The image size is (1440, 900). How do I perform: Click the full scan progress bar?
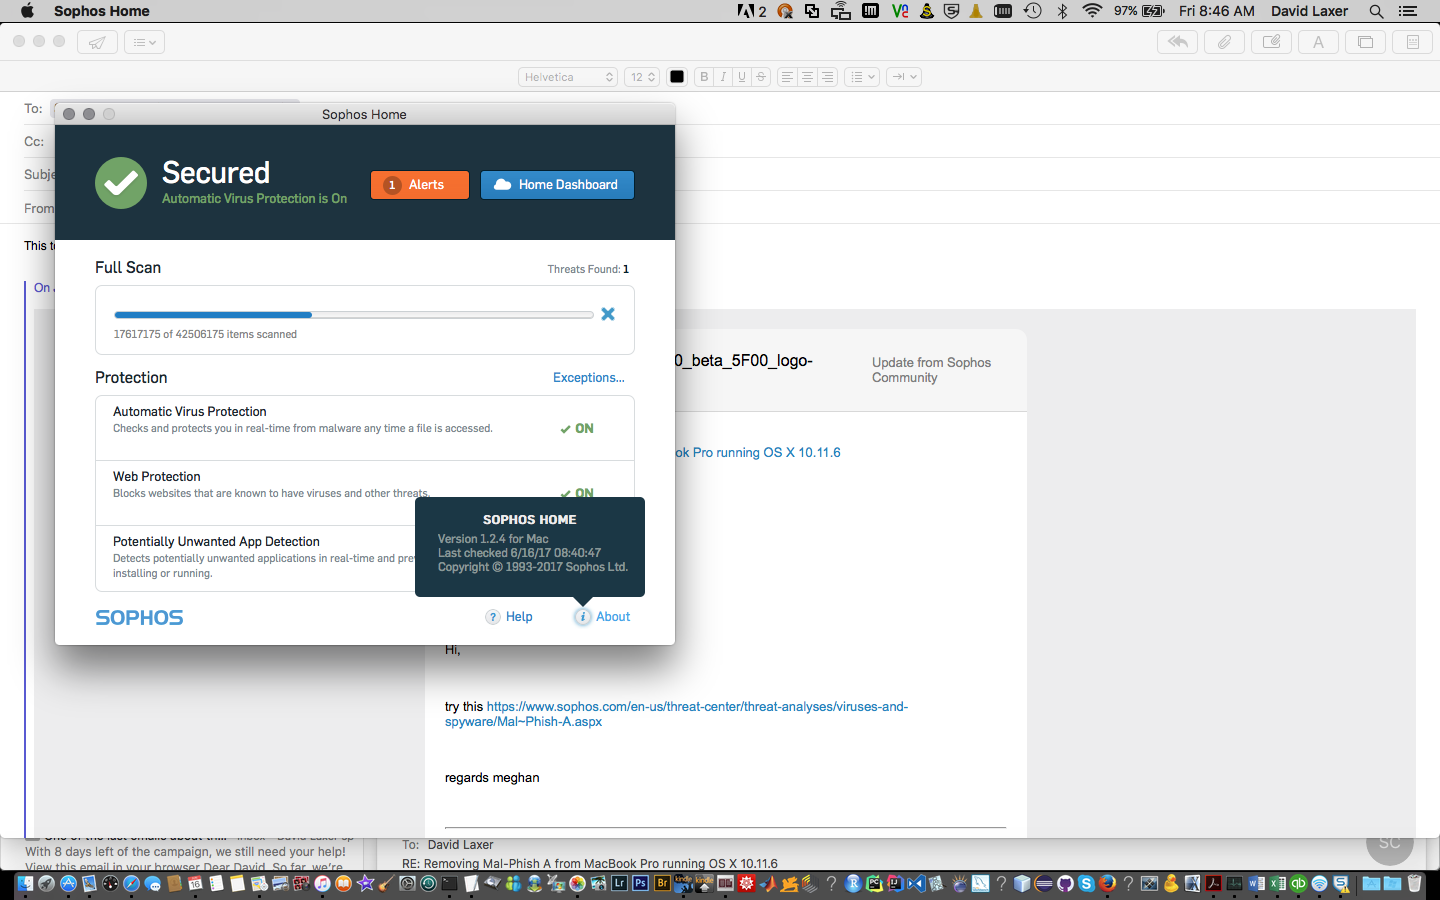(x=354, y=315)
